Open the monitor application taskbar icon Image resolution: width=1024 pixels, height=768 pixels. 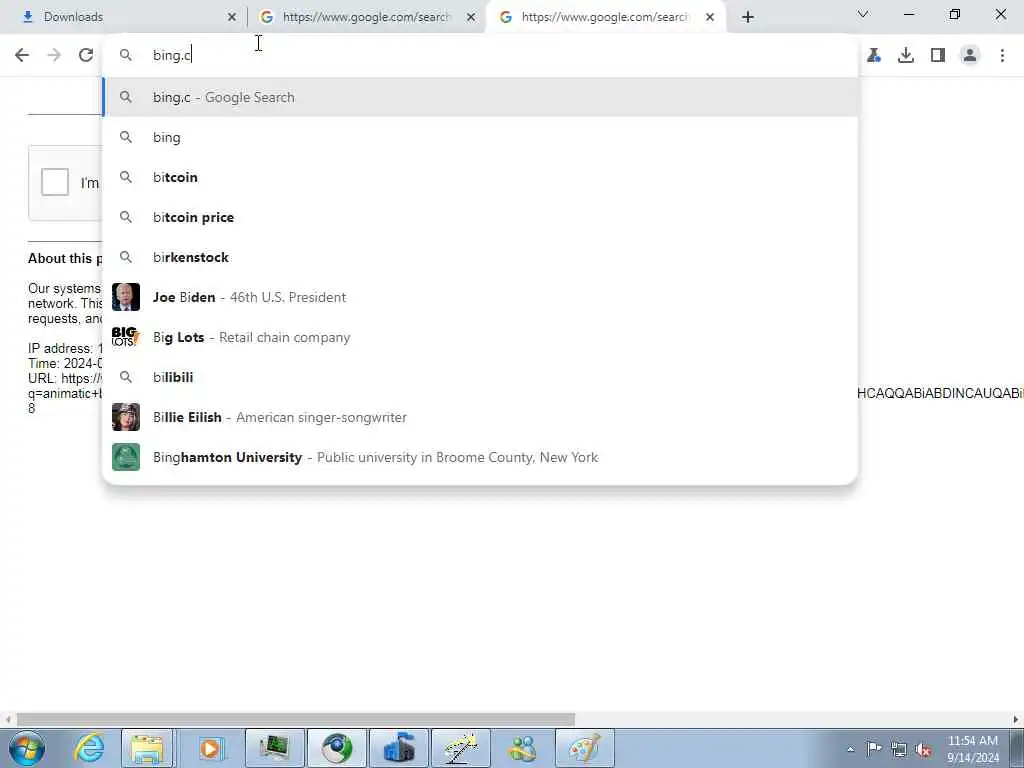click(x=274, y=748)
